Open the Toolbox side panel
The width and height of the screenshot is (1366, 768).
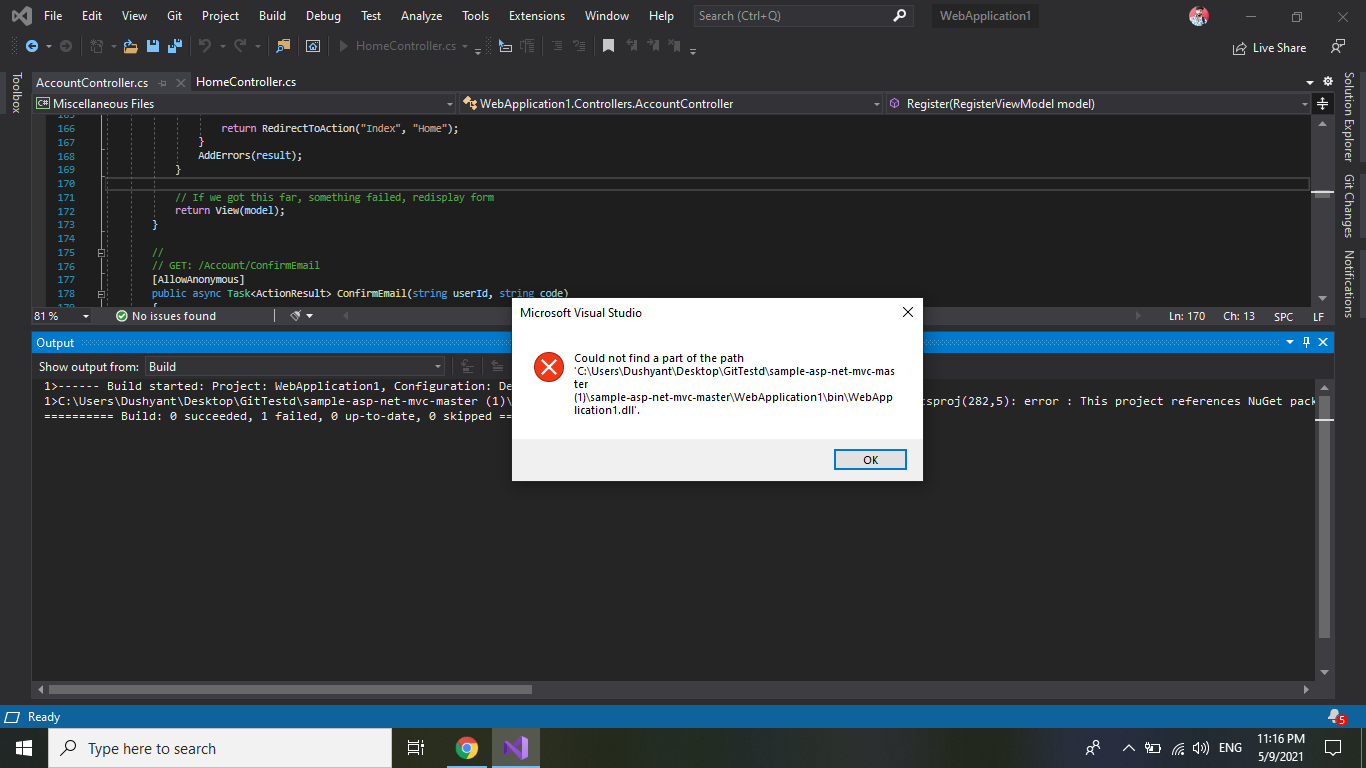15,92
